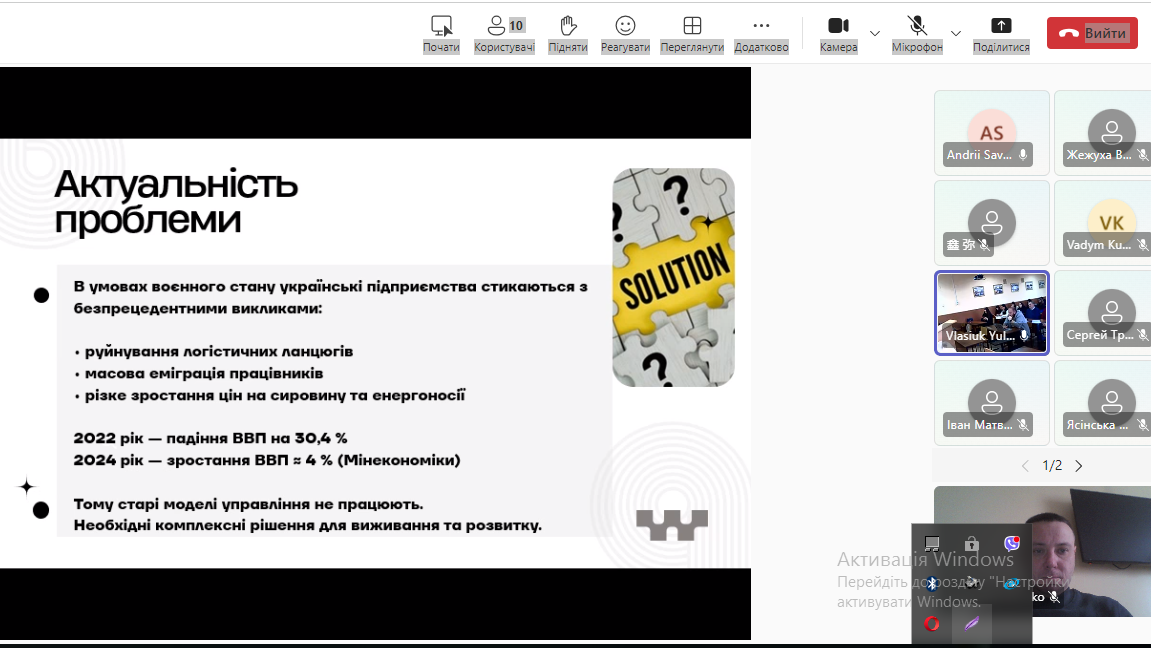Share screen with the Поділитися button
Viewport: 1151px width, 648px height.
coord(1001,33)
